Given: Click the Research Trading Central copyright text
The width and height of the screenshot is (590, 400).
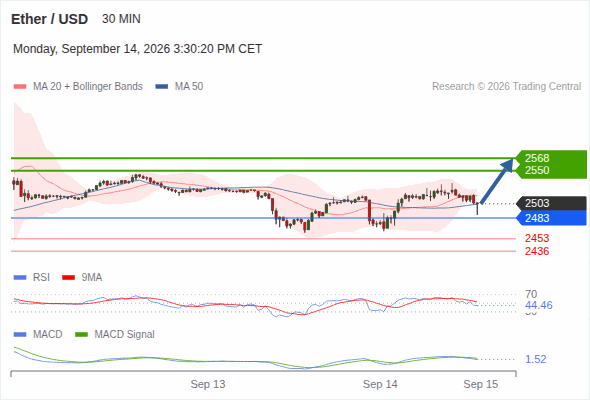Looking at the screenshot, I should (506, 87).
